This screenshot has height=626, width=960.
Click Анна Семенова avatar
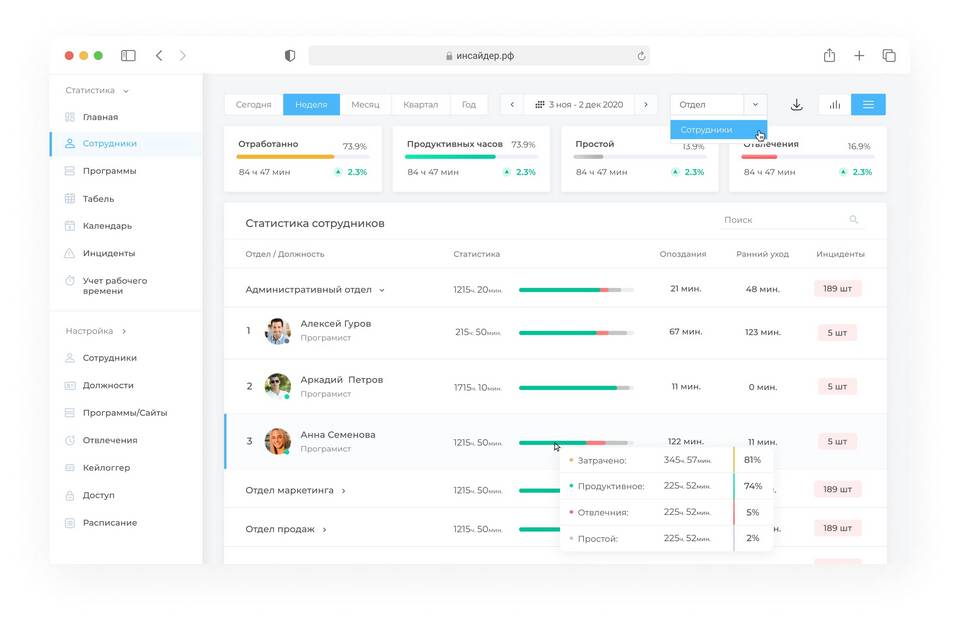click(278, 441)
